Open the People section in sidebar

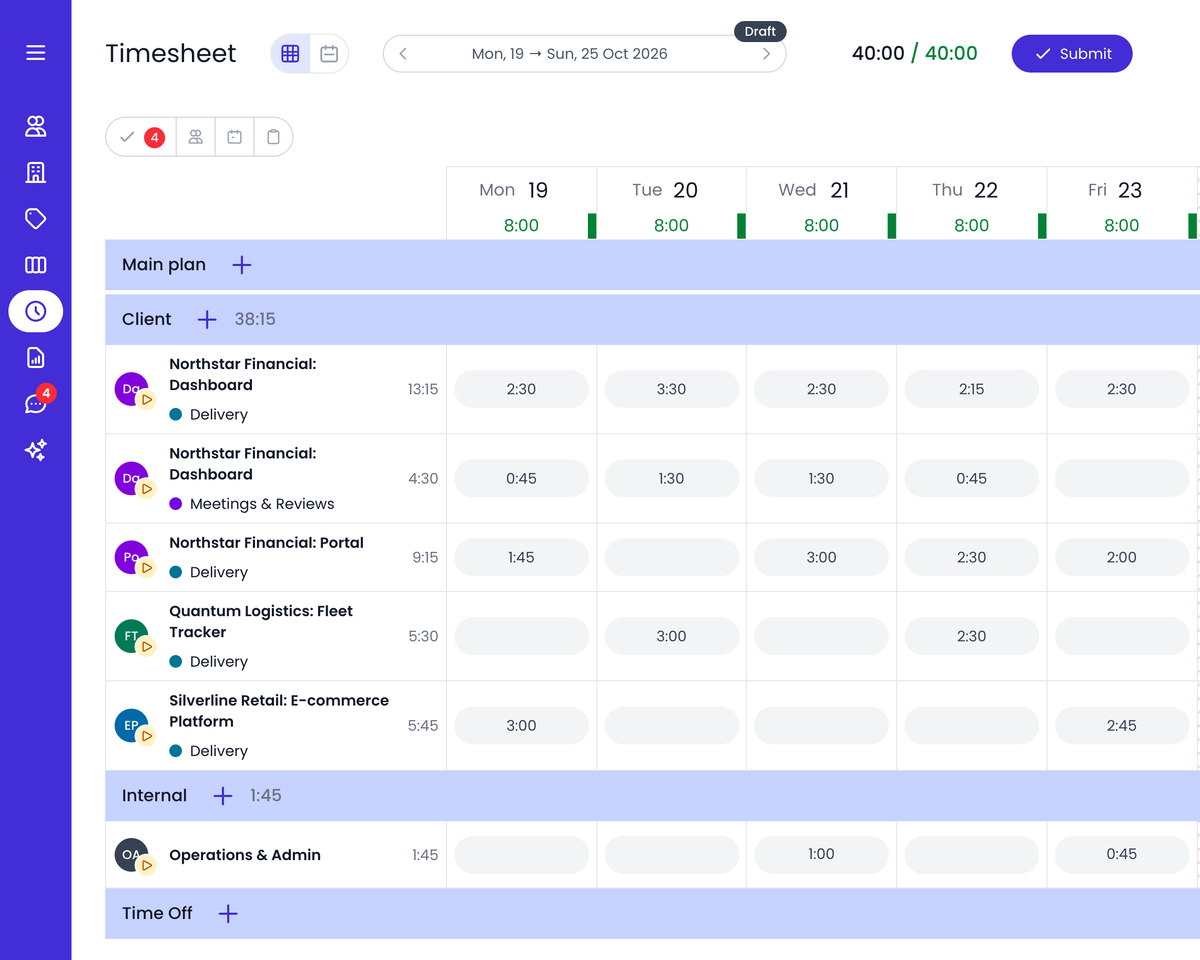[x=36, y=126]
